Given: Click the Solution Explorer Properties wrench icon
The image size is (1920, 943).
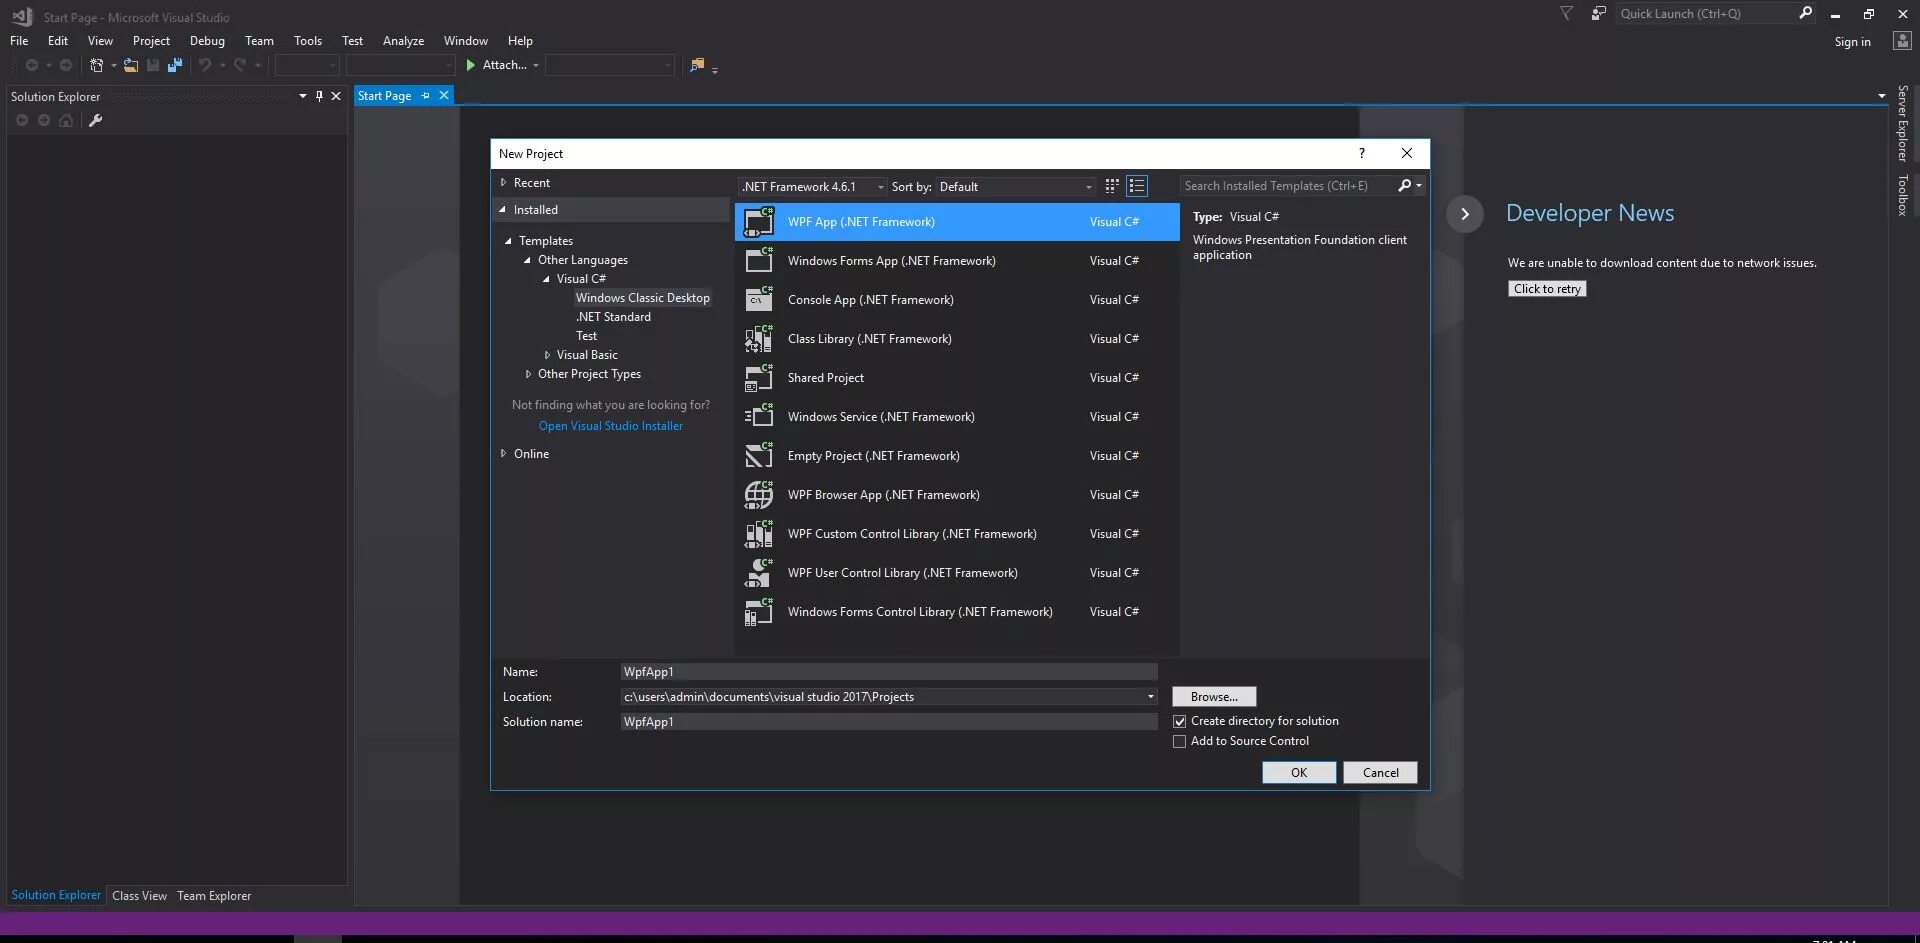Looking at the screenshot, I should pos(96,120).
